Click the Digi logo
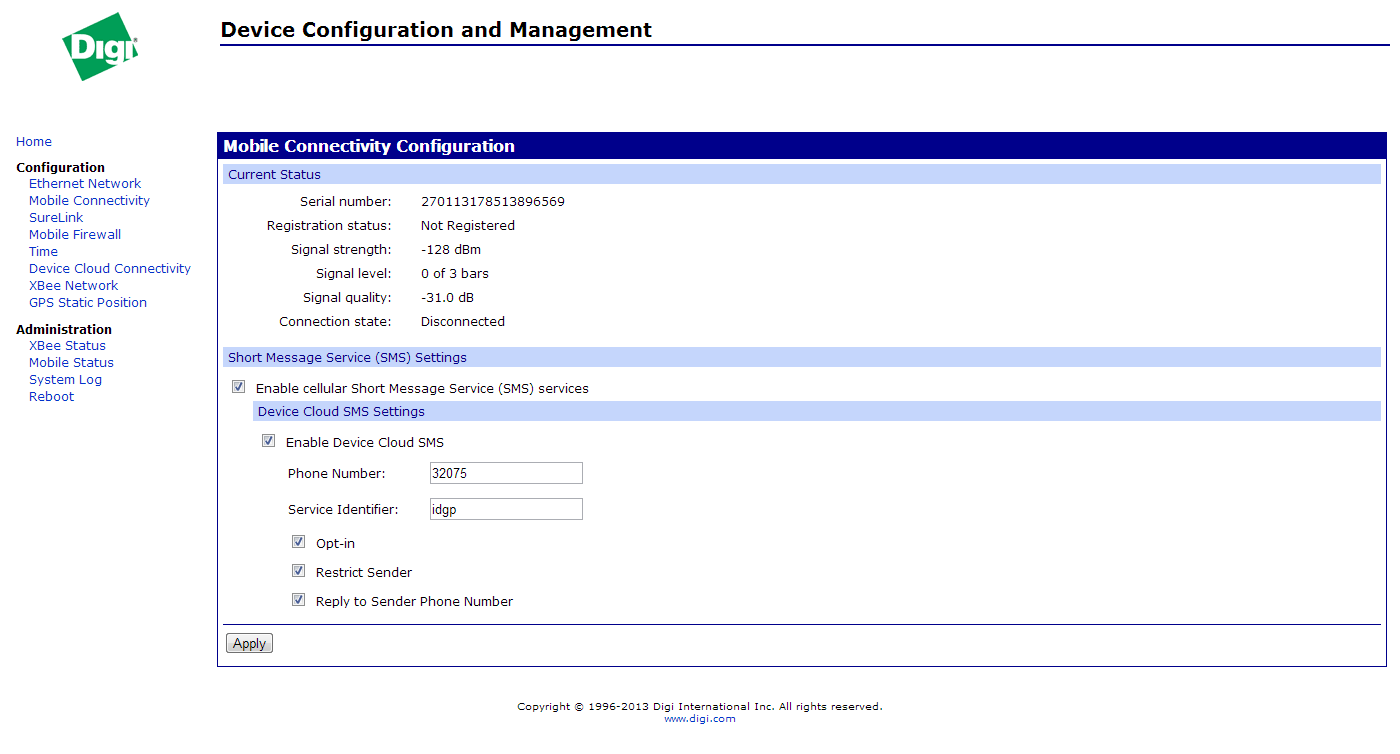Screen dimensions: 1400x754 (x=100, y=47)
